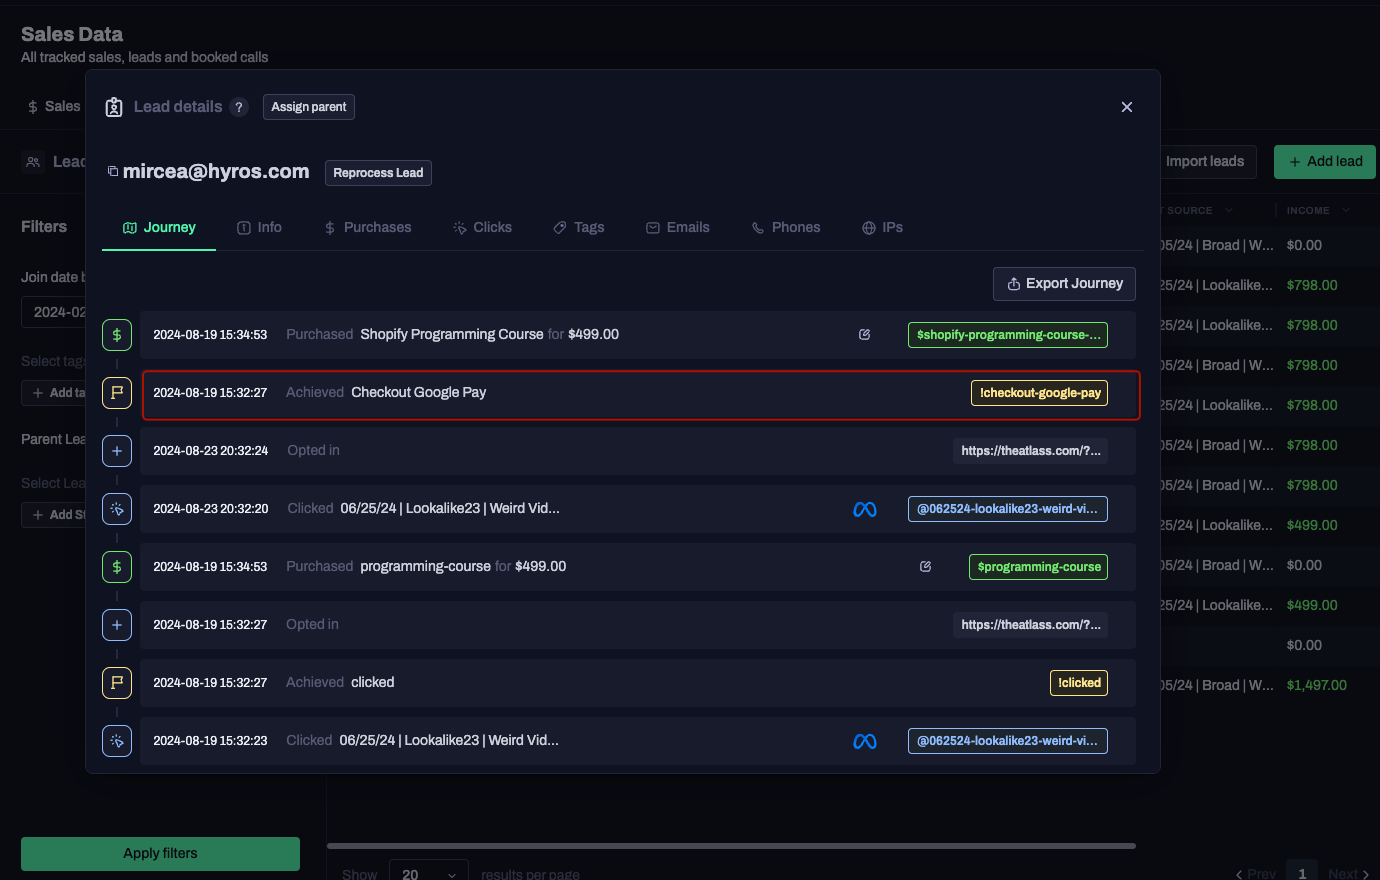1380x880 pixels.
Task: Click the $shopify-programming-course tag
Action: [1008, 335]
